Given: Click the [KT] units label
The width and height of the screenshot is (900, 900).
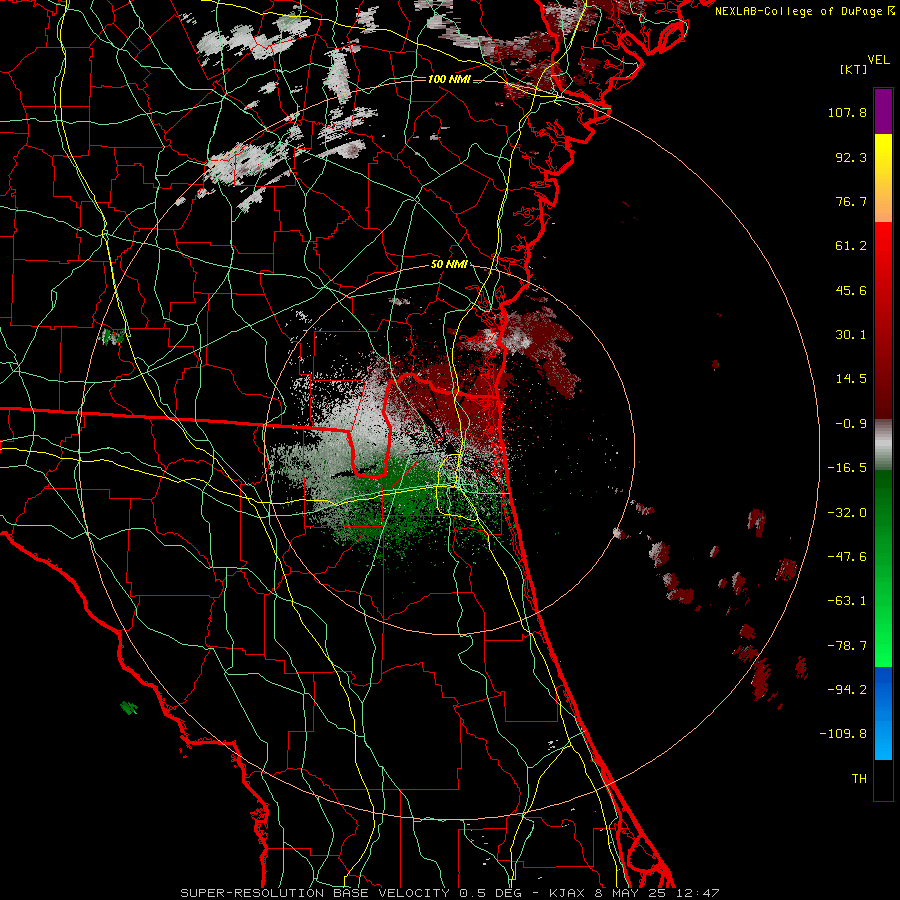Looking at the screenshot, I should tap(854, 69).
